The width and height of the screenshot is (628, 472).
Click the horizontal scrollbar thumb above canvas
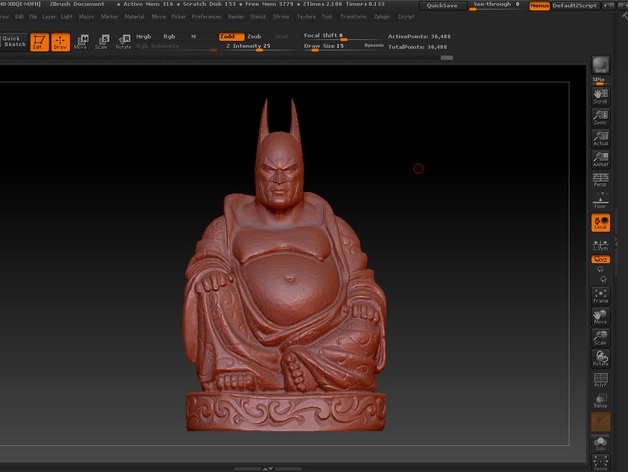(x=447, y=58)
